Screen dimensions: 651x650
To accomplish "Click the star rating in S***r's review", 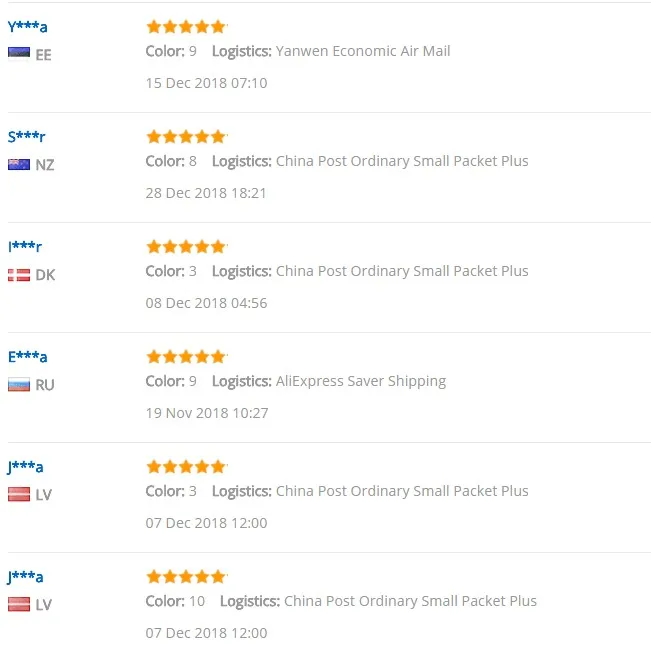I will (186, 137).
